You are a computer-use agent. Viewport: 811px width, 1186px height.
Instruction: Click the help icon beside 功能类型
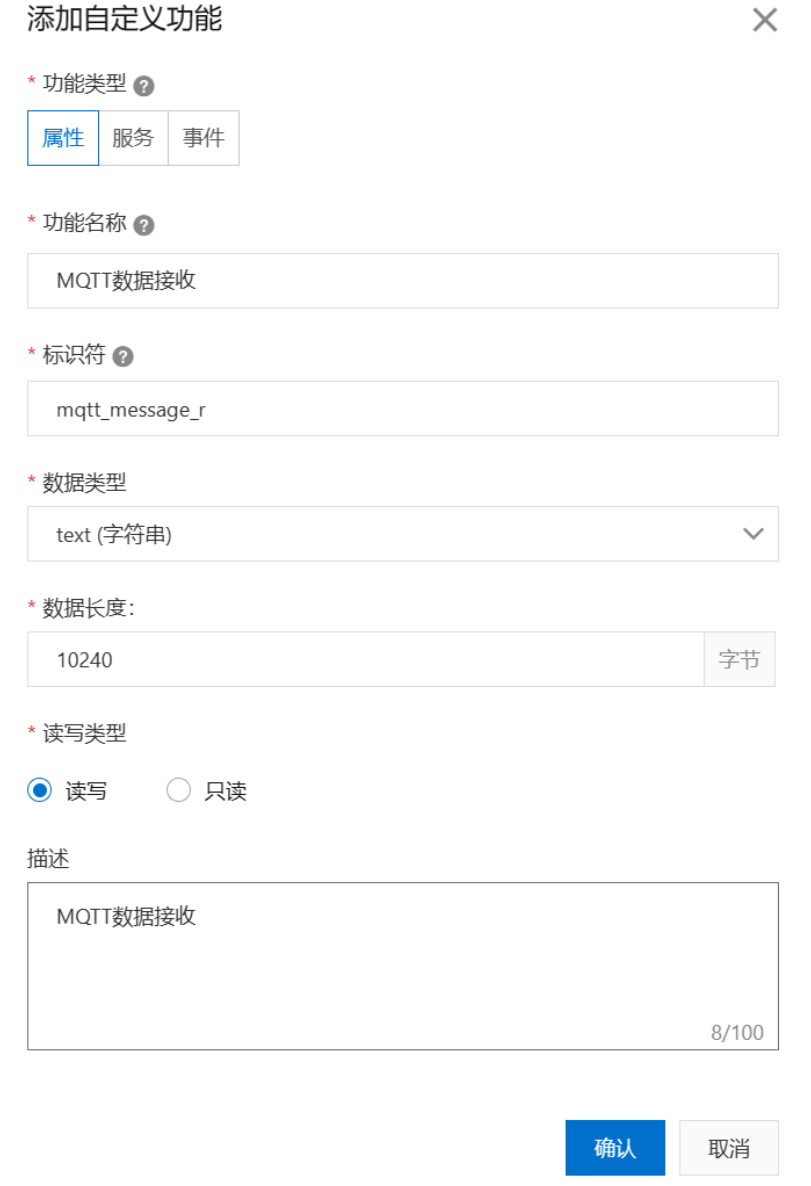pos(144,85)
